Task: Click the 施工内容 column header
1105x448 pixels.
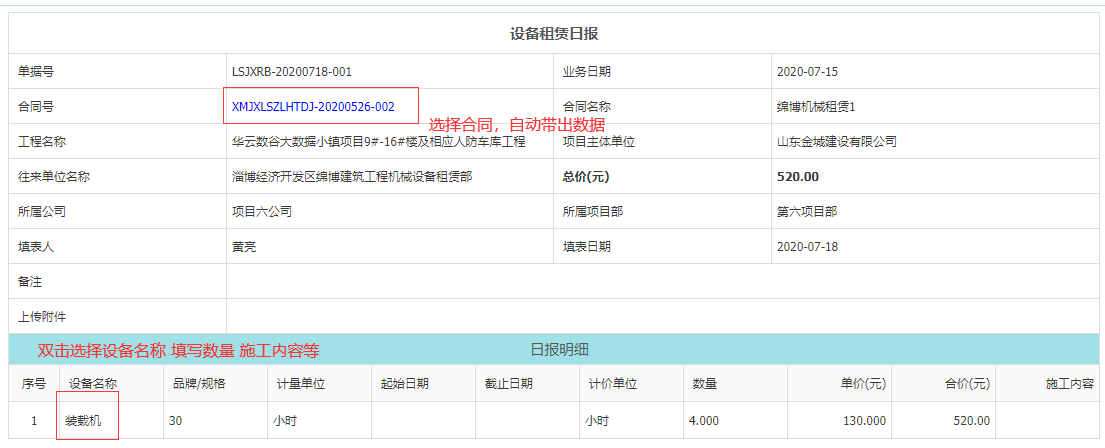Action: pos(1070,384)
